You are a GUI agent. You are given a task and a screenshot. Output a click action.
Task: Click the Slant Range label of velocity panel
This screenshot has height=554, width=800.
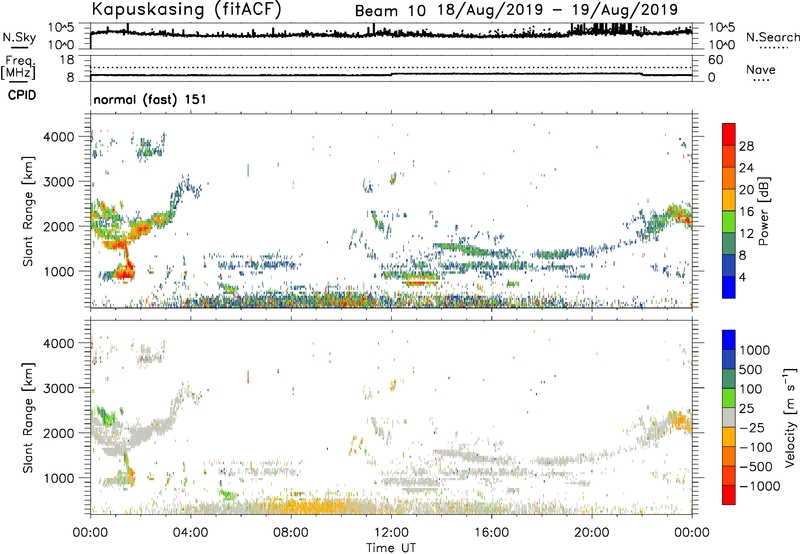[28, 418]
